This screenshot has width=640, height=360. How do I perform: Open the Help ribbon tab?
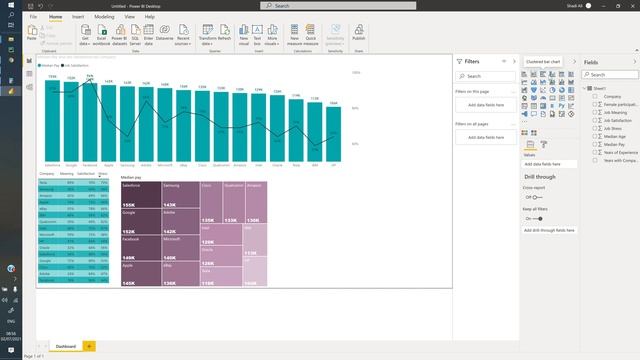[x=149, y=17]
